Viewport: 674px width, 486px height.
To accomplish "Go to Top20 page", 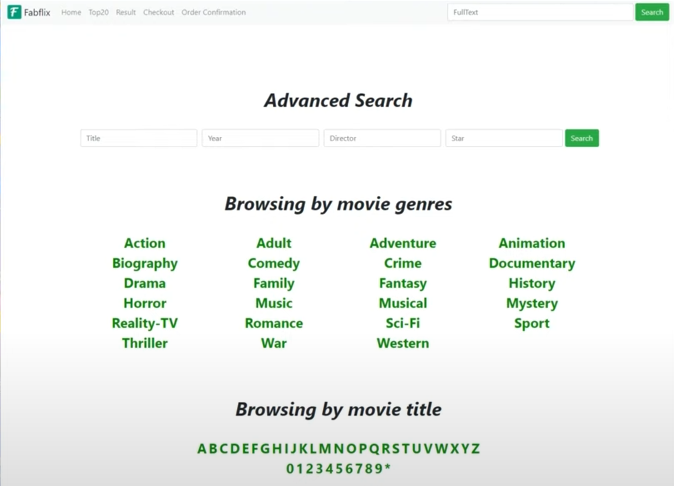I will [x=98, y=12].
